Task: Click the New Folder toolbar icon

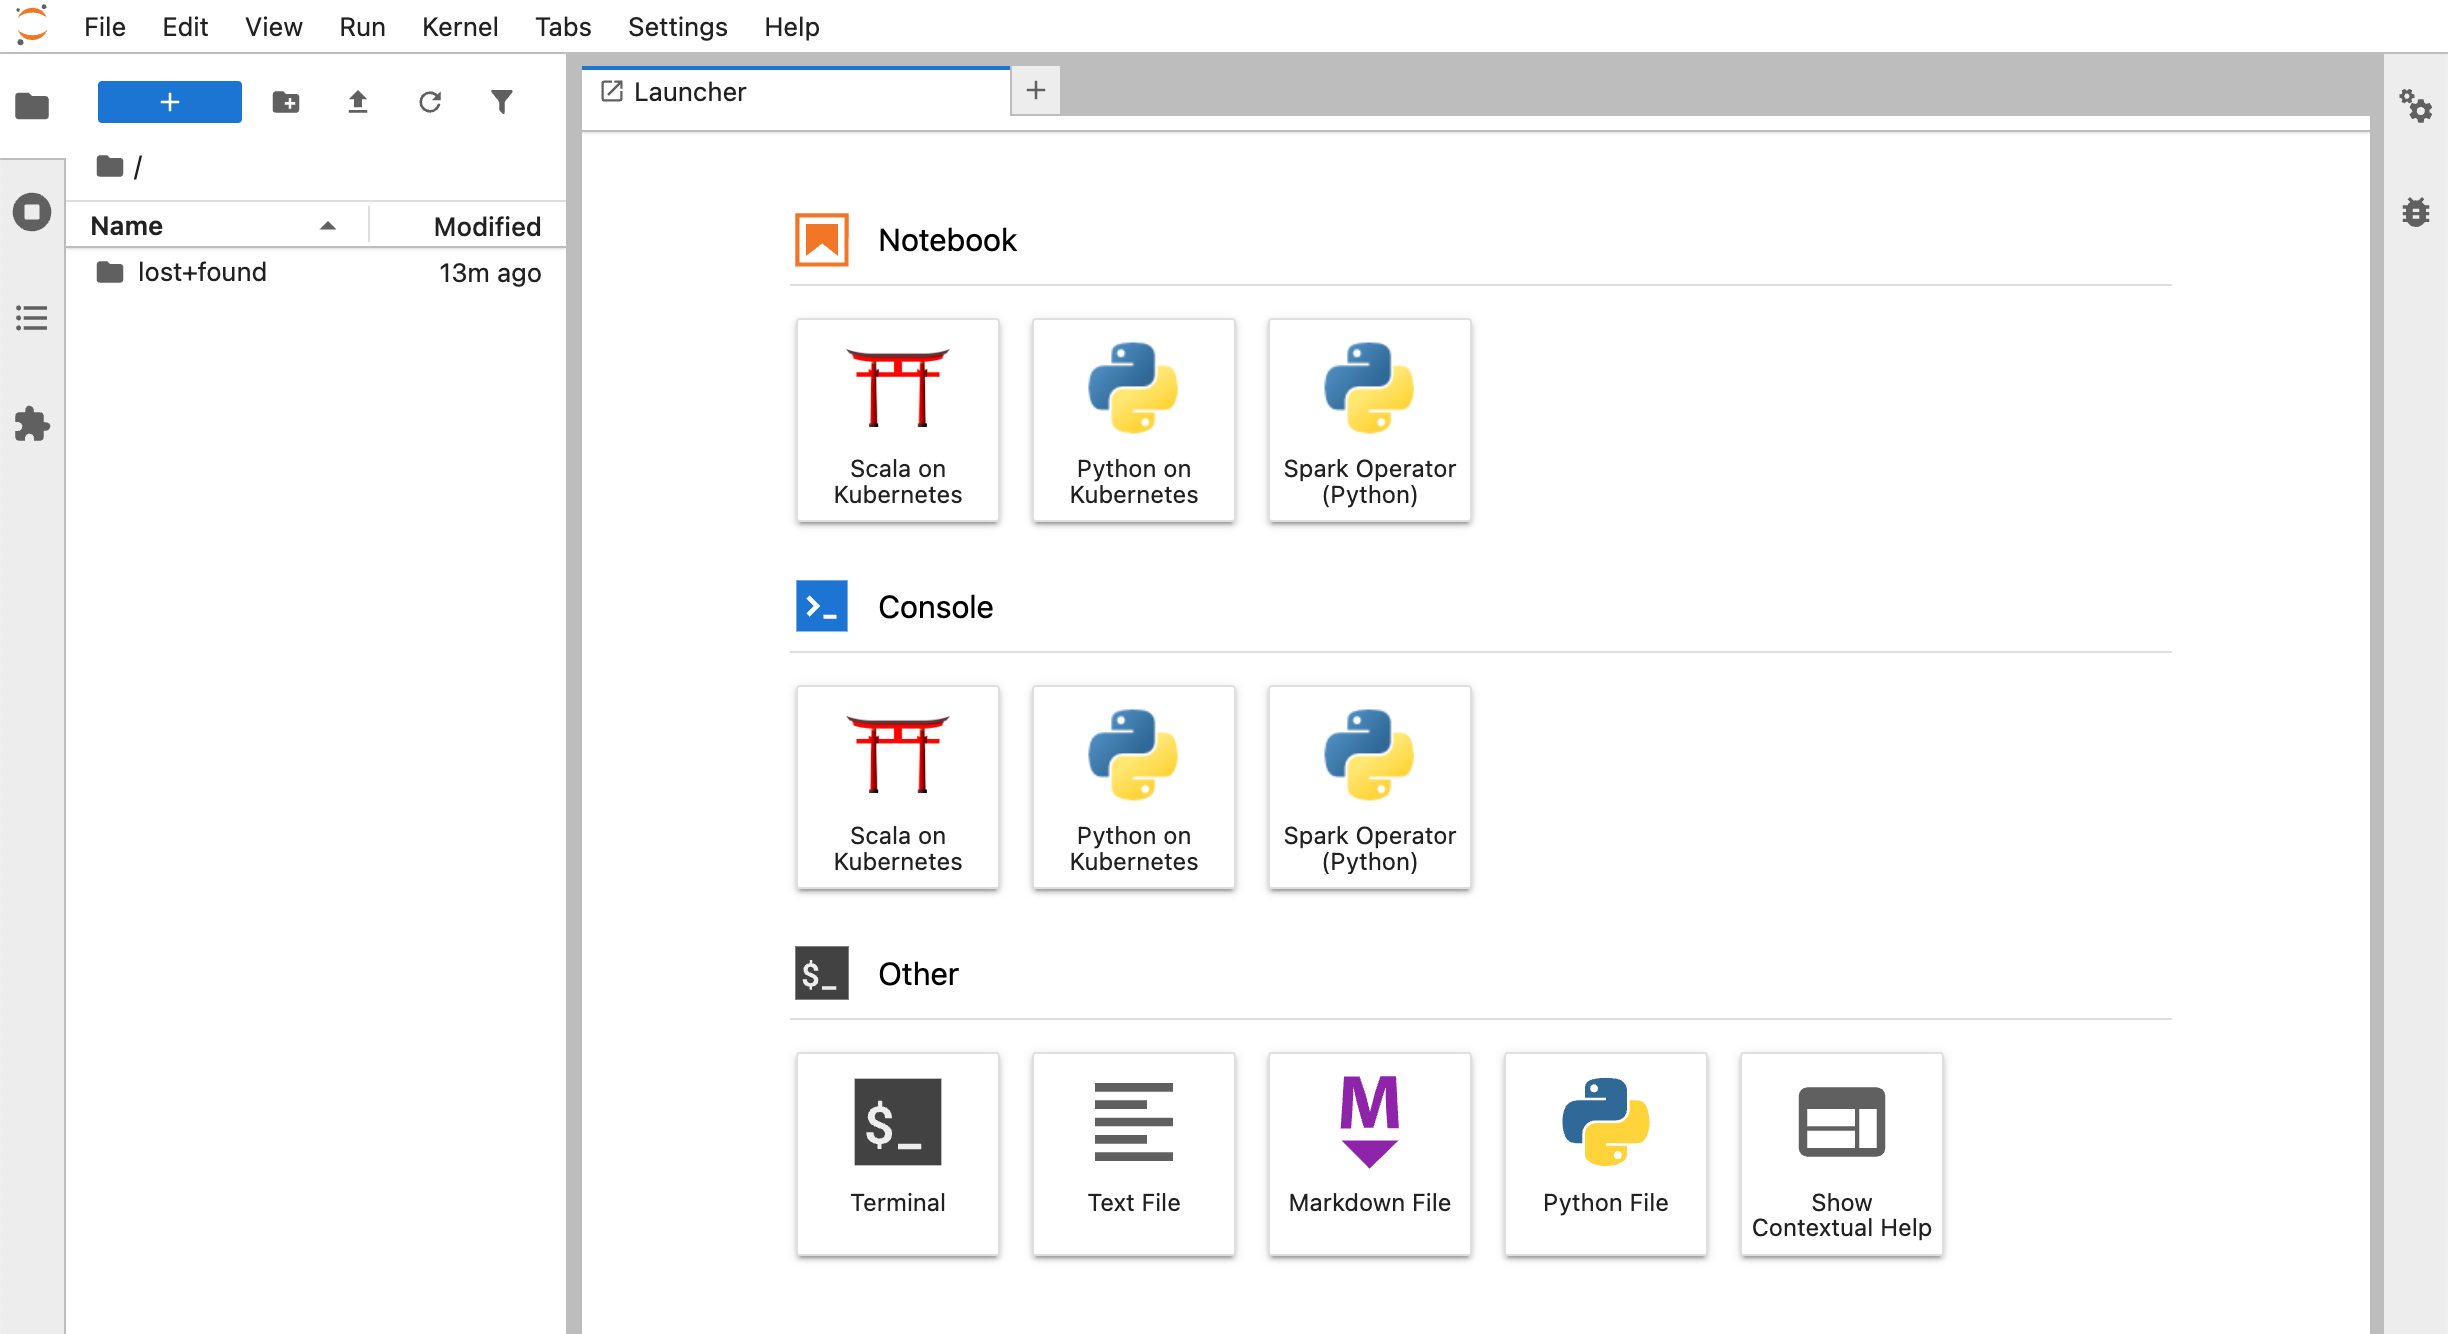Action: tap(286, 102)
